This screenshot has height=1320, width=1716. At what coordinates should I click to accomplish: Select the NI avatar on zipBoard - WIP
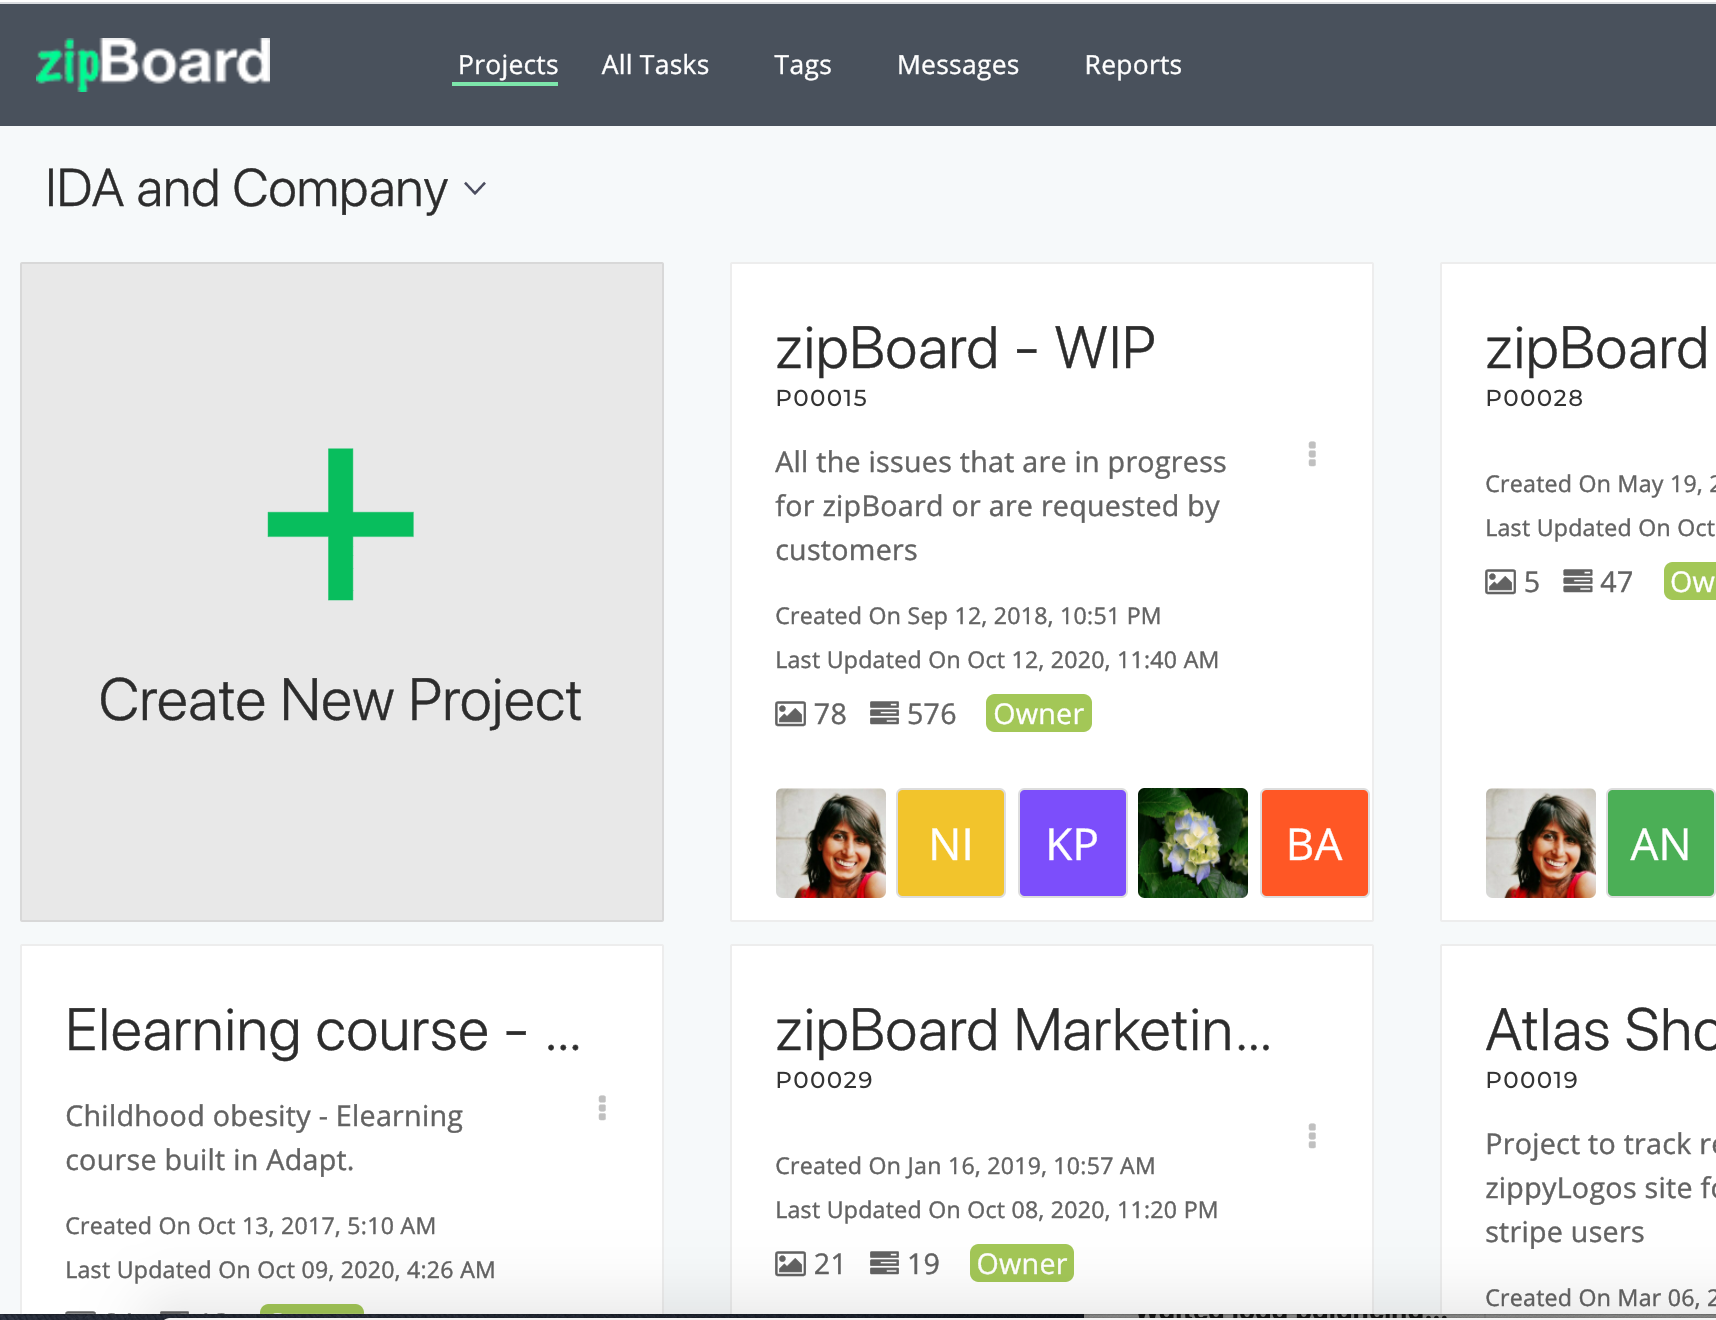(x=950, y=842)
